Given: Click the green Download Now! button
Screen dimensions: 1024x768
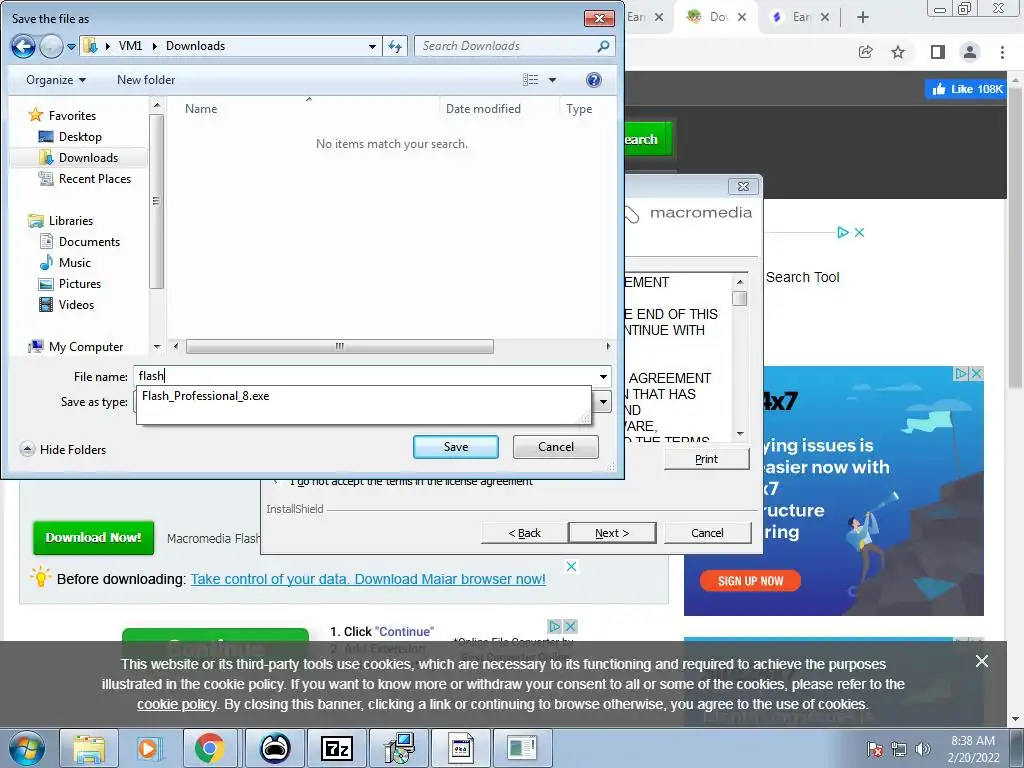Looking at the screenshot, I should pyautogui.click(x=93, y=537).
